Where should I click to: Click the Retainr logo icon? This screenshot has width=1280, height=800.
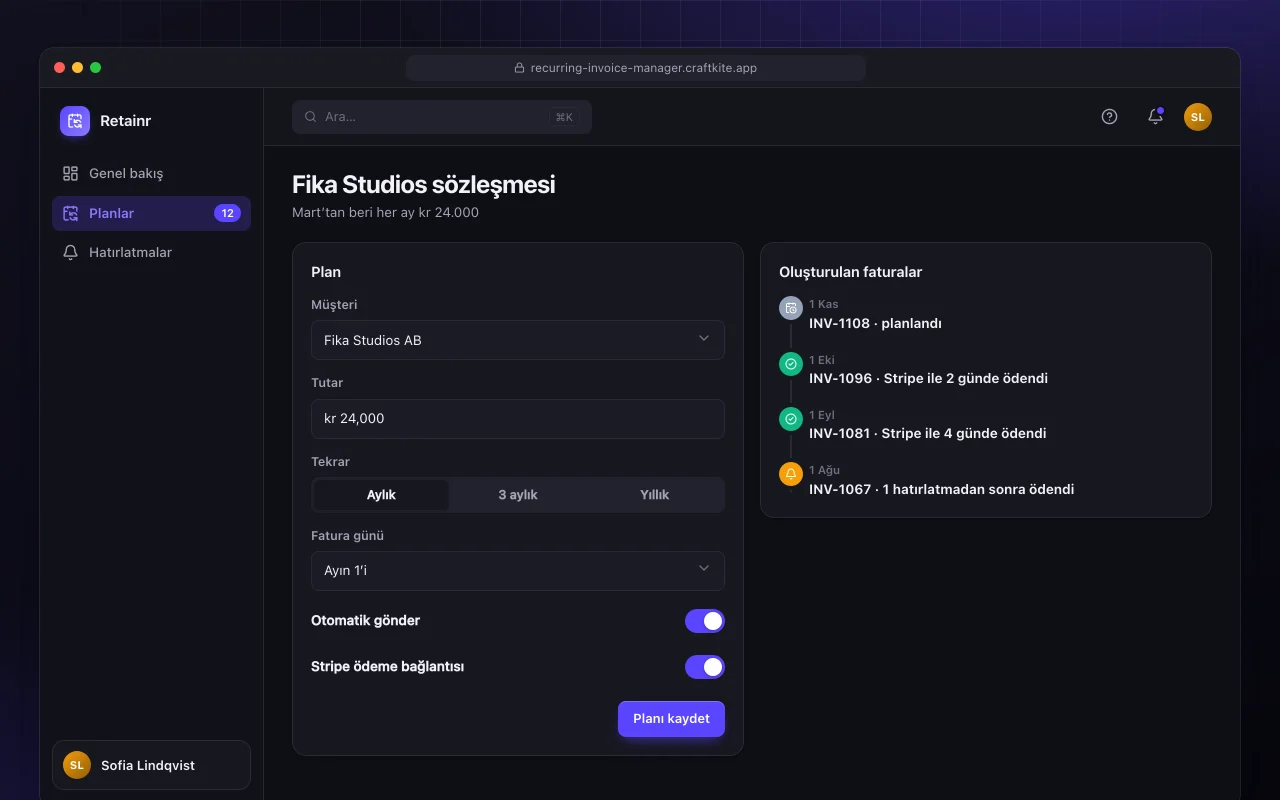[x=75, y=121]
